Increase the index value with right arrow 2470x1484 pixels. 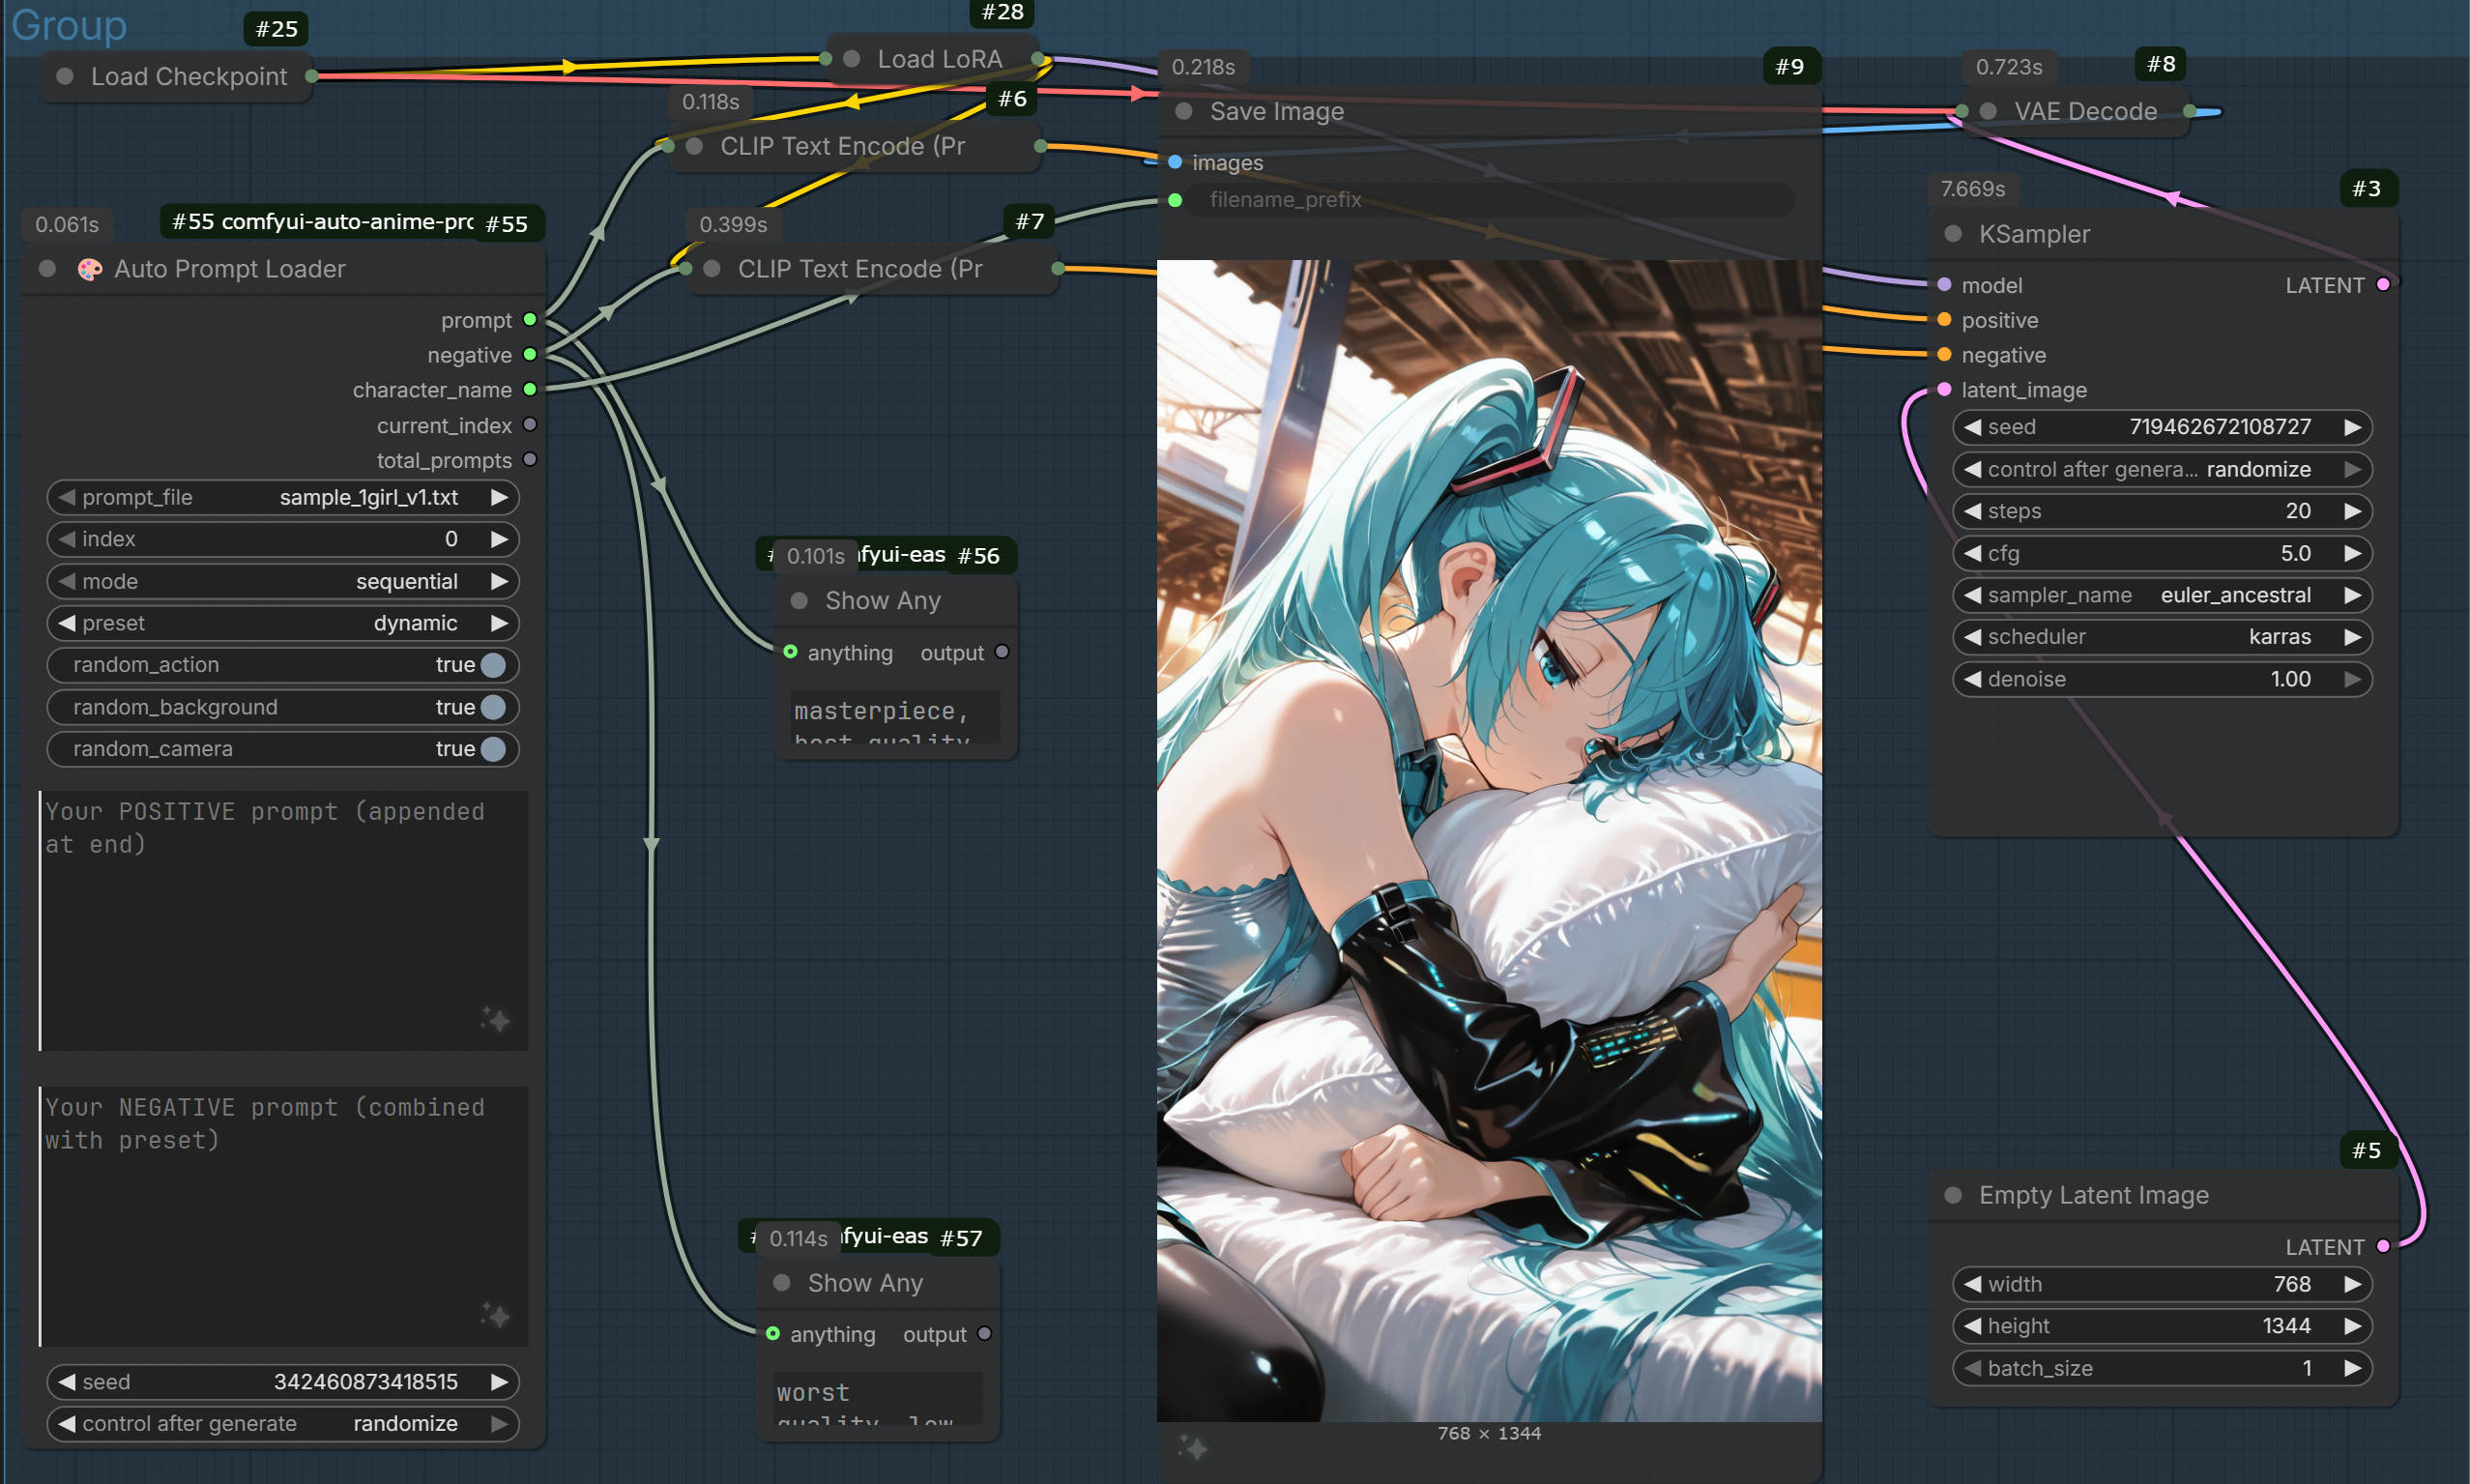click(499, 539)
